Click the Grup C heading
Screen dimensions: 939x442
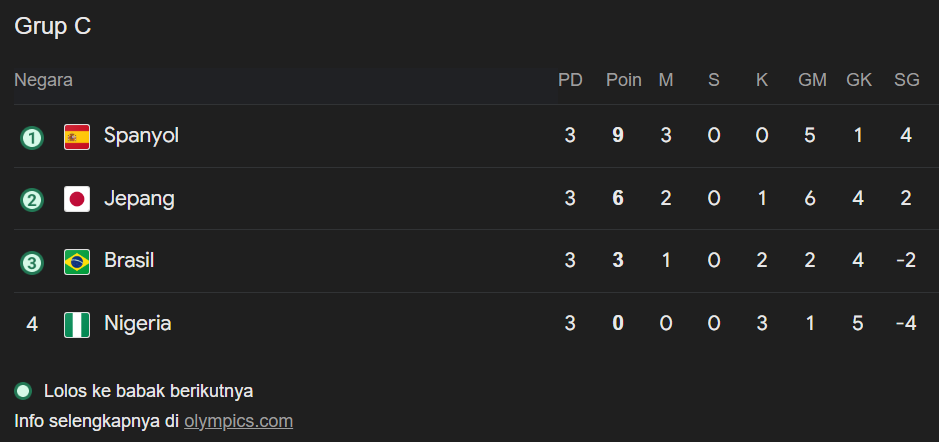point(53,27)
